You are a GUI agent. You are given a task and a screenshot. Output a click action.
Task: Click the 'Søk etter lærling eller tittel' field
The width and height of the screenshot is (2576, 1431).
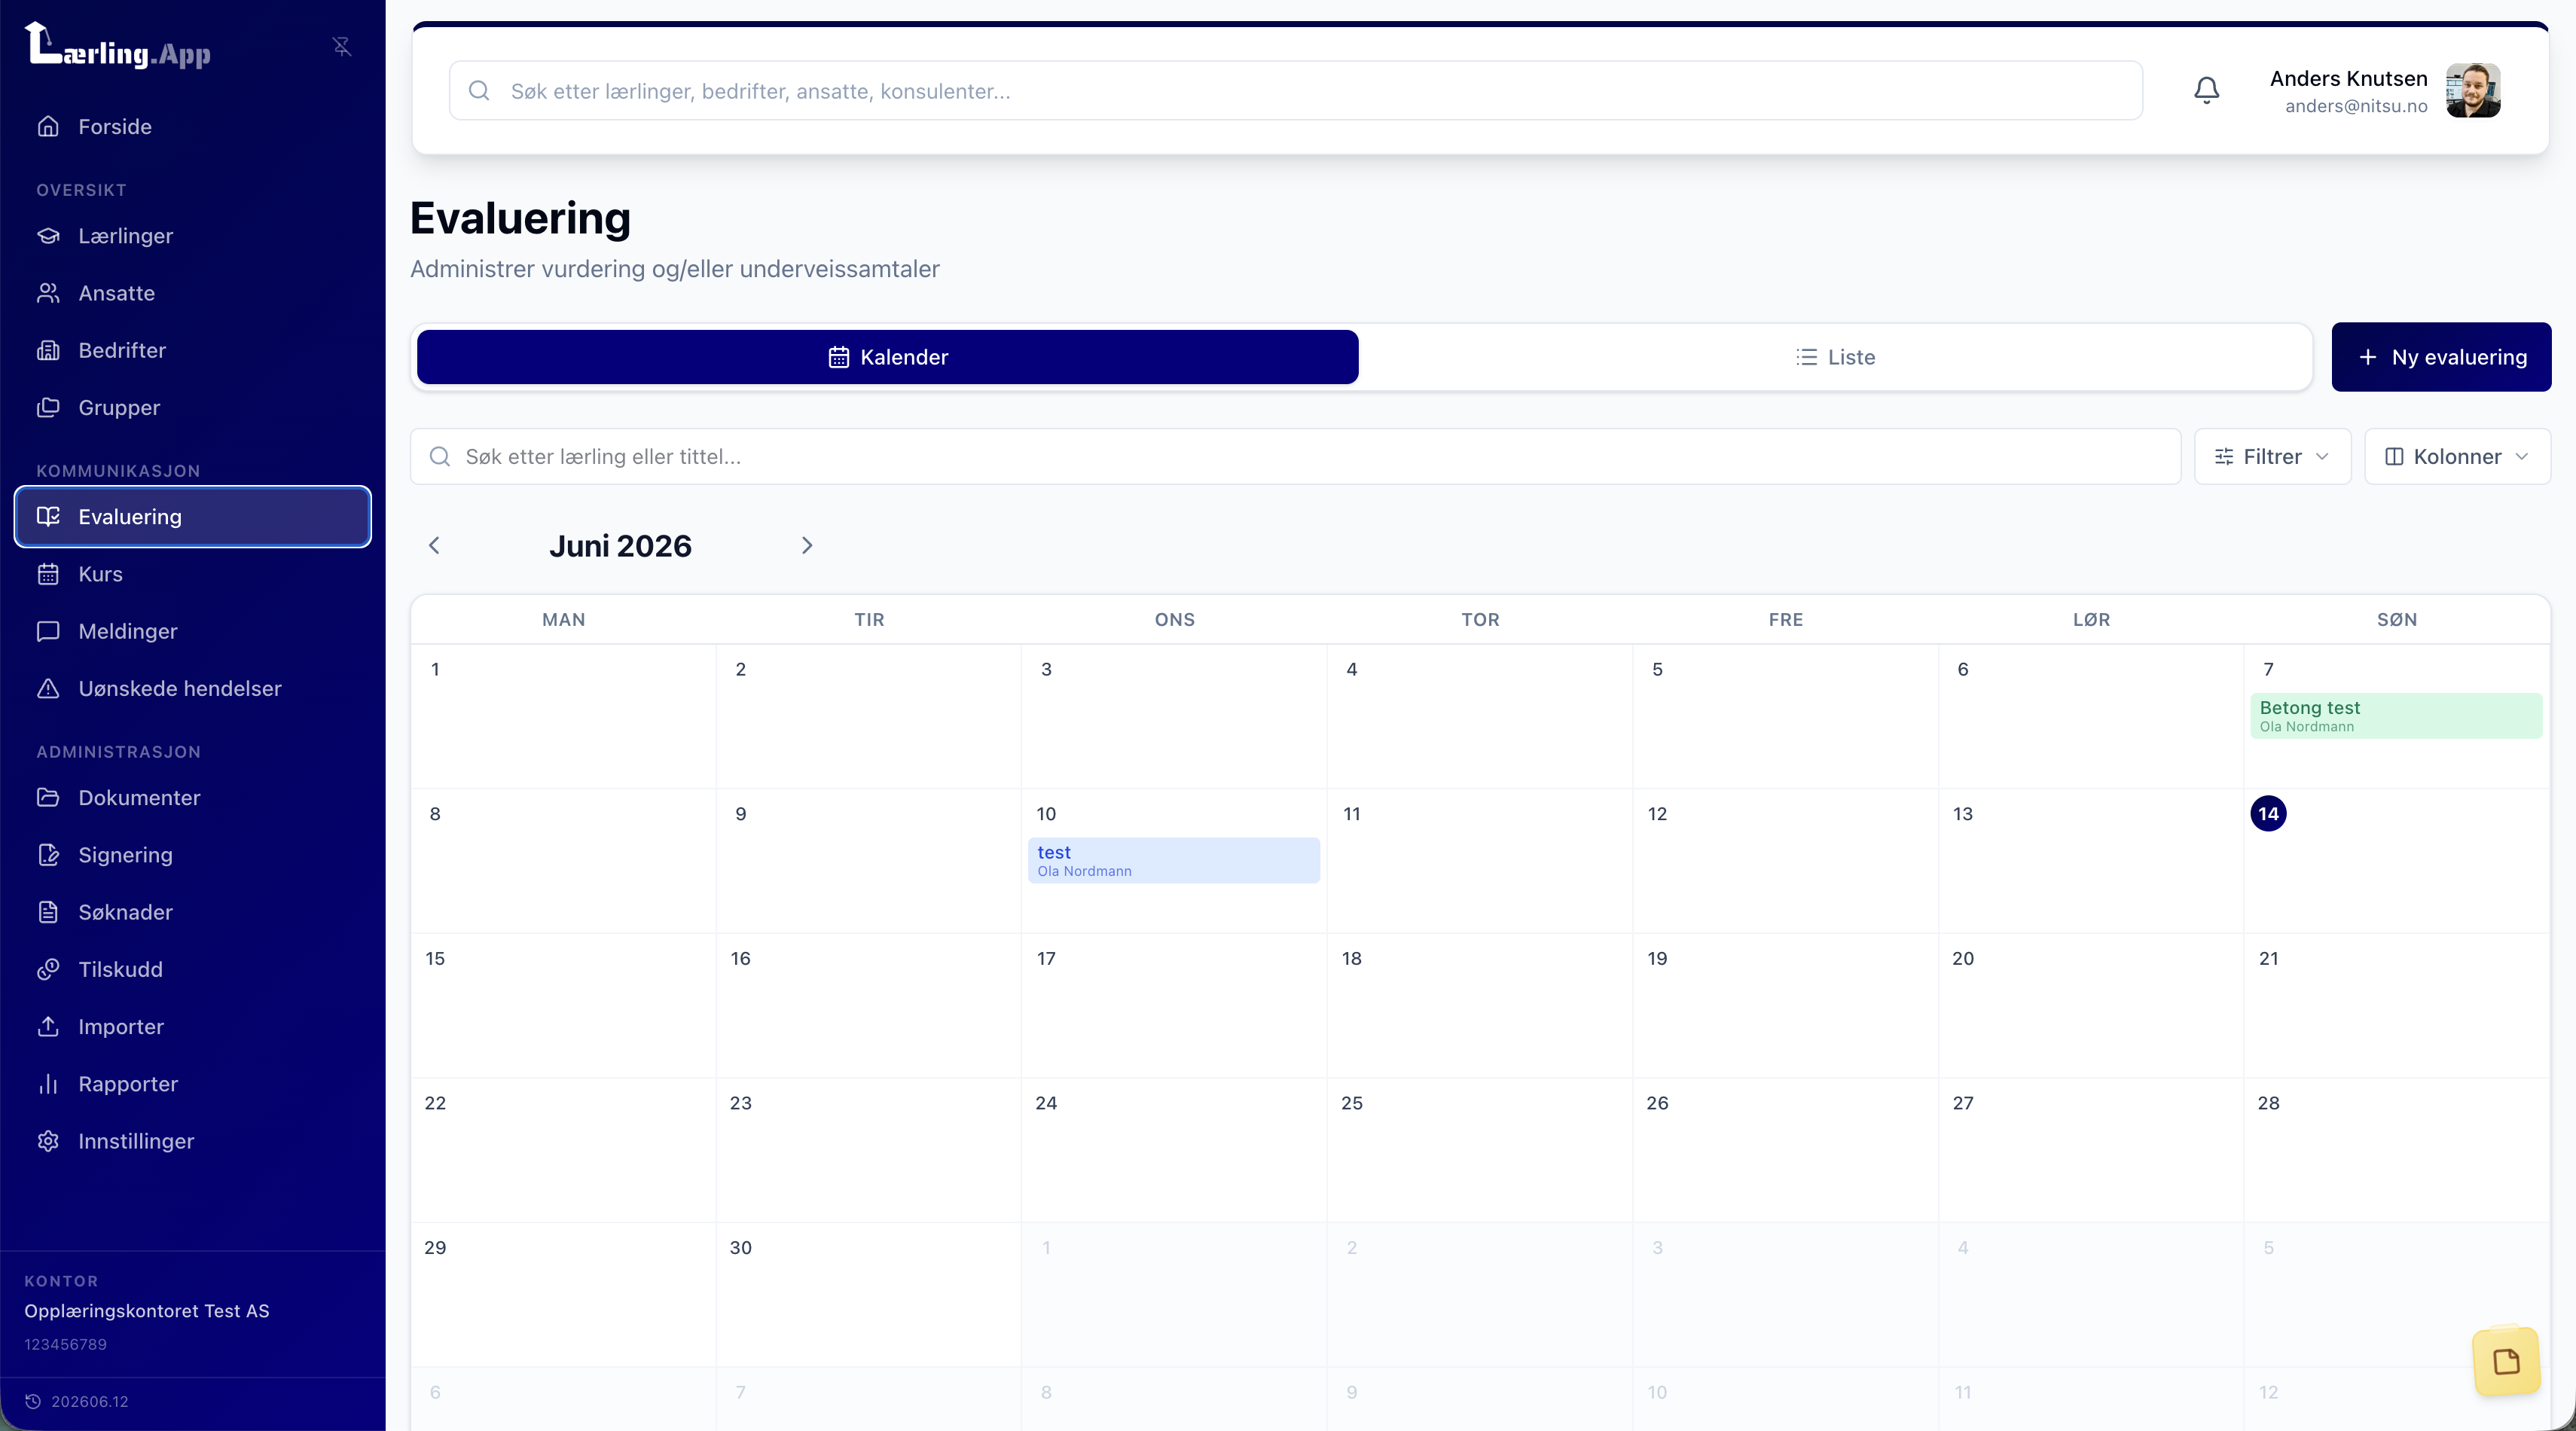(x=1296, y=457)
